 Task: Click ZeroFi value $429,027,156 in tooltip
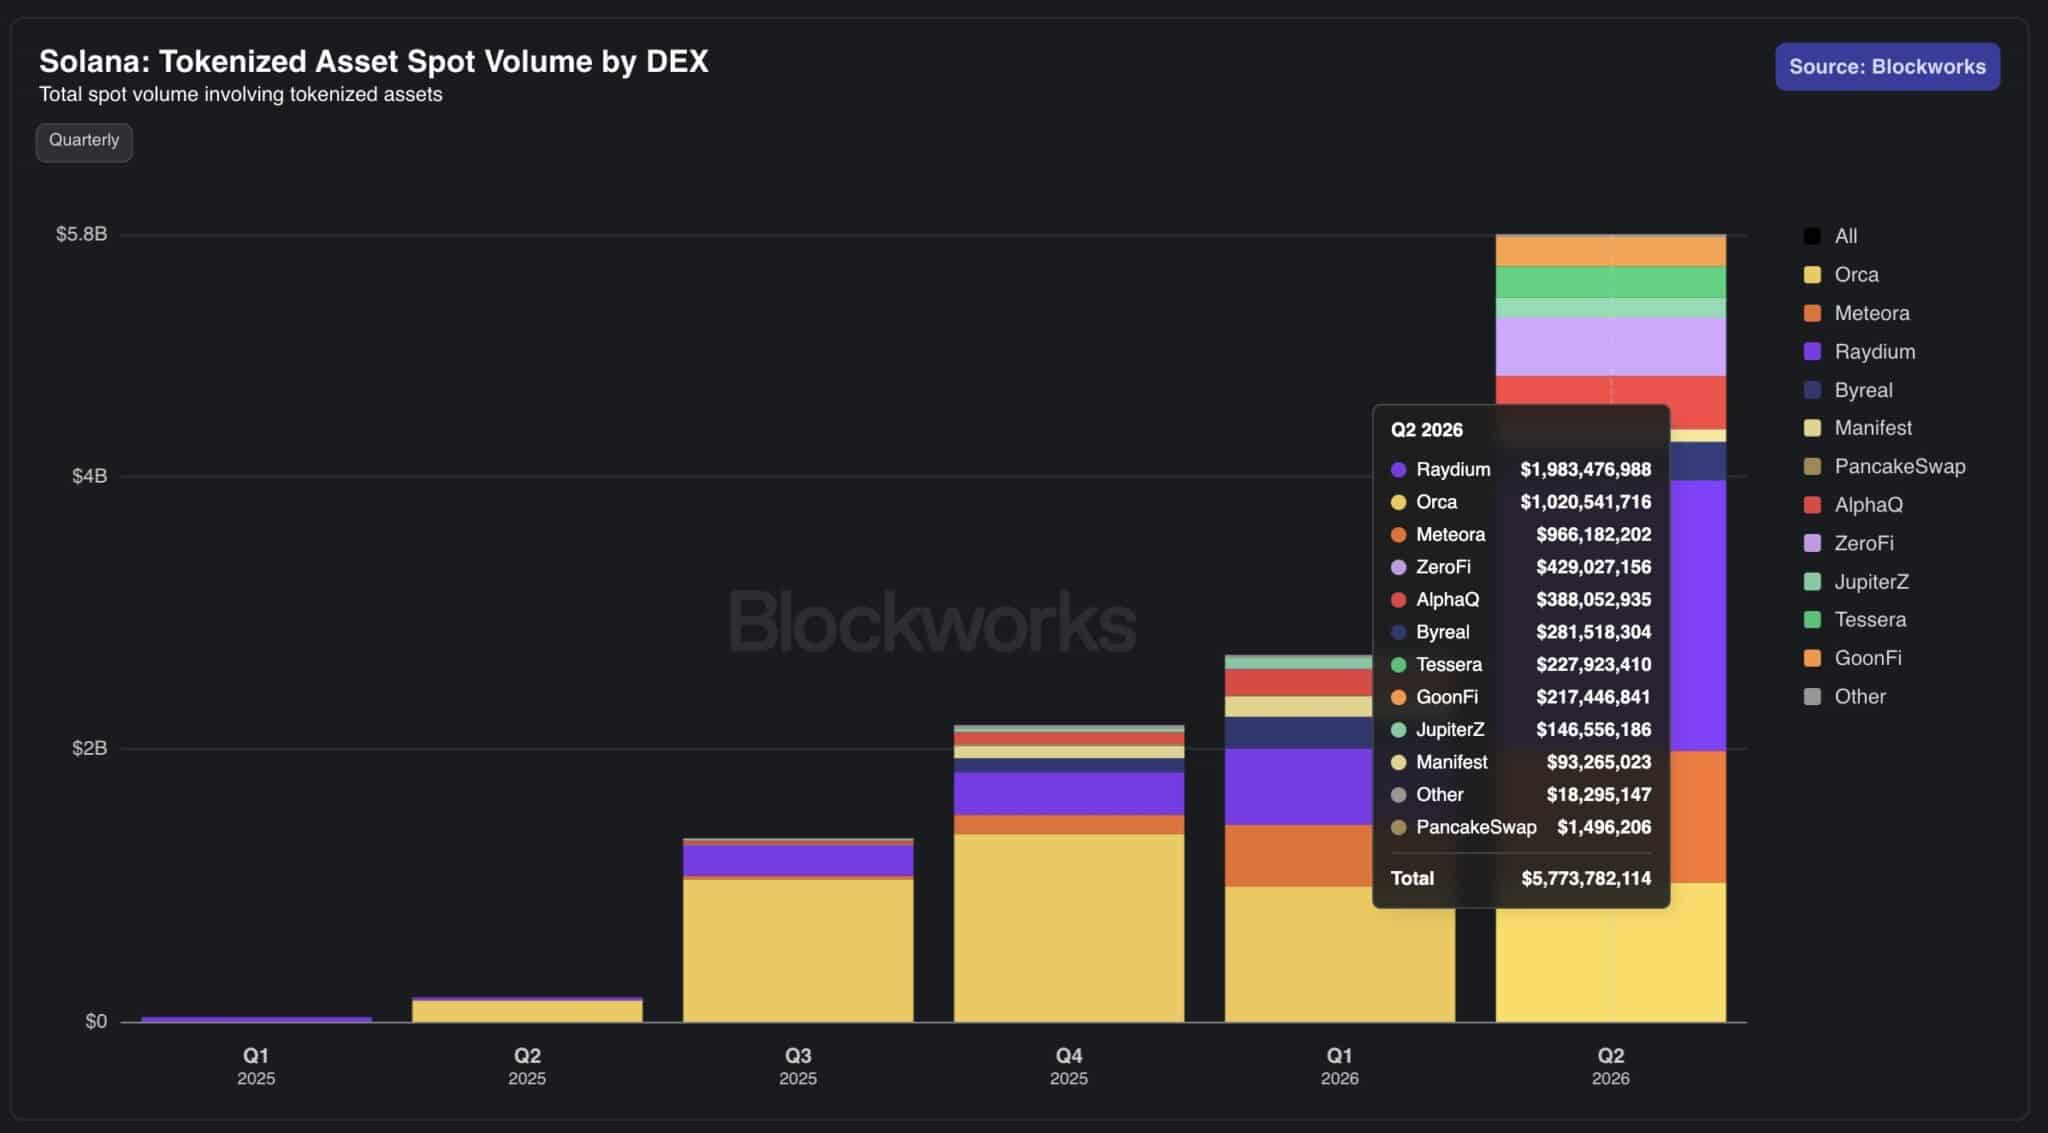point(1593,567)
